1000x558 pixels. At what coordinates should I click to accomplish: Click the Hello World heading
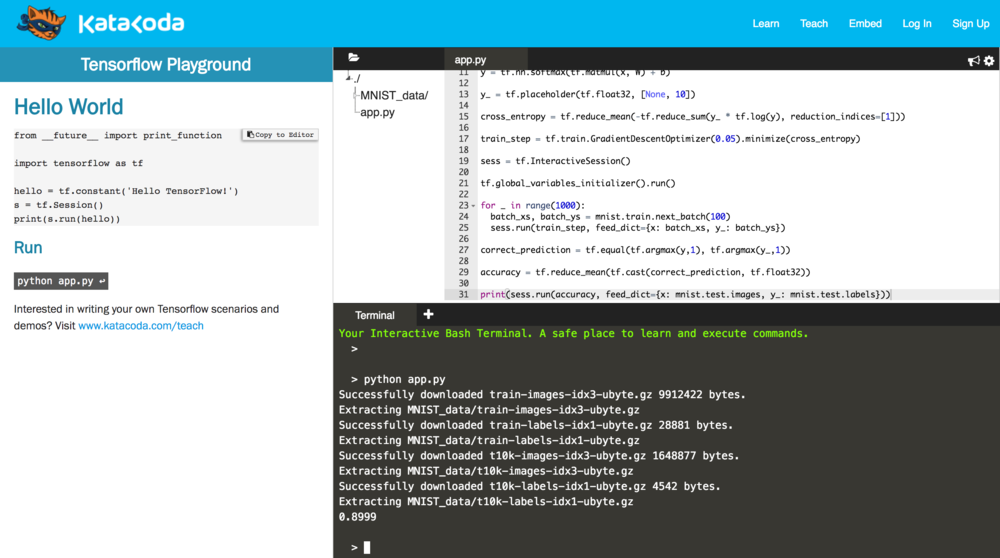69,106
